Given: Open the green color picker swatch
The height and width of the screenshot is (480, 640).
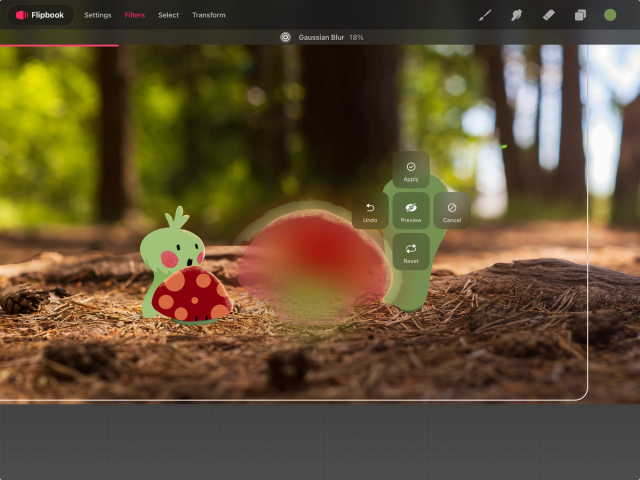Looking at the screenshot, I should (x=610, y=16).
